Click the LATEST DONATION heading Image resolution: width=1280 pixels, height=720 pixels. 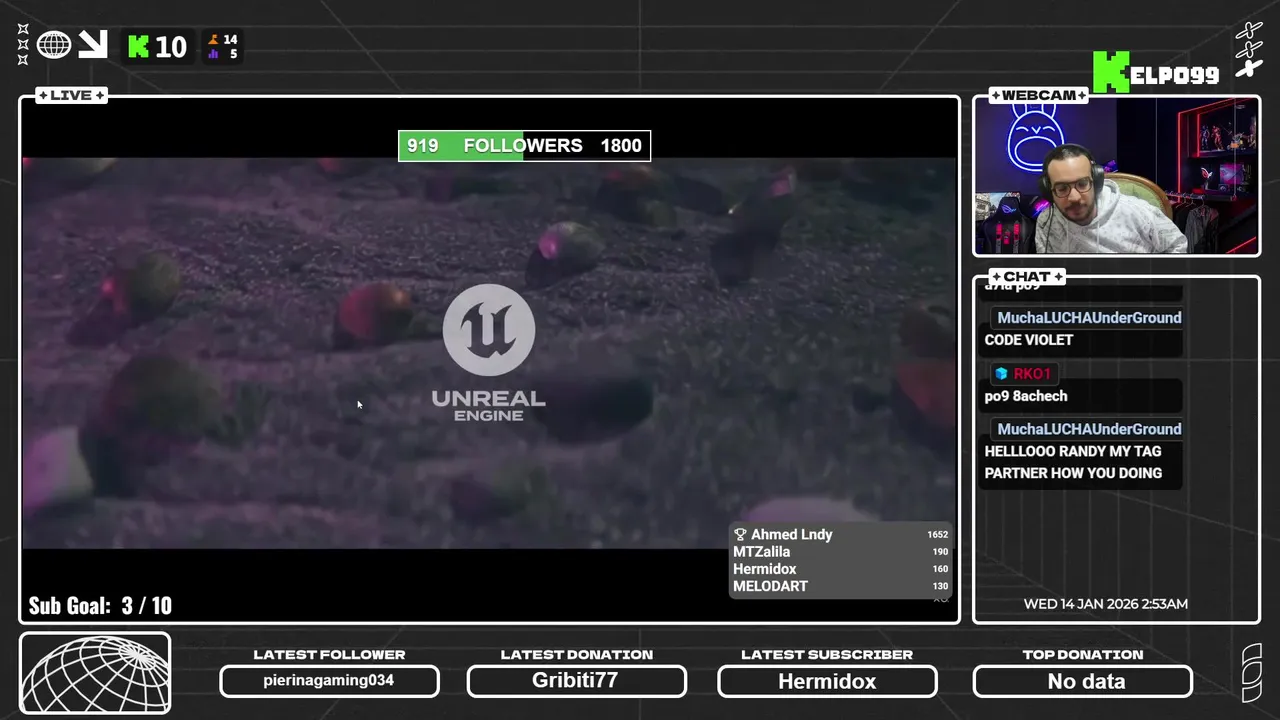(x=576, y=655)
